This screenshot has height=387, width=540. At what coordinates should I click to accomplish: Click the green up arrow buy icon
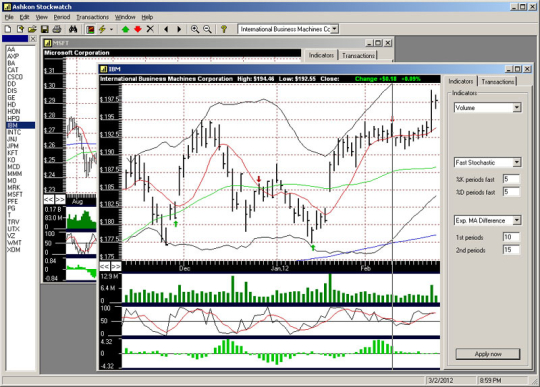pos(125,29)
